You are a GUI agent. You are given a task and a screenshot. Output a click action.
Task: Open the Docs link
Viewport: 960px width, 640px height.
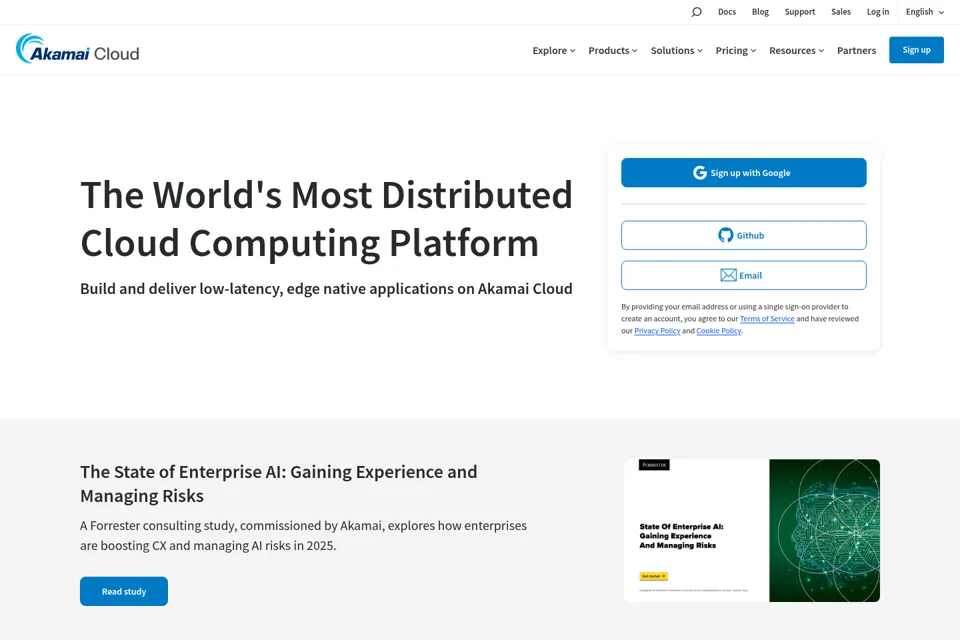pyautogui.click(x=727, y=12)
